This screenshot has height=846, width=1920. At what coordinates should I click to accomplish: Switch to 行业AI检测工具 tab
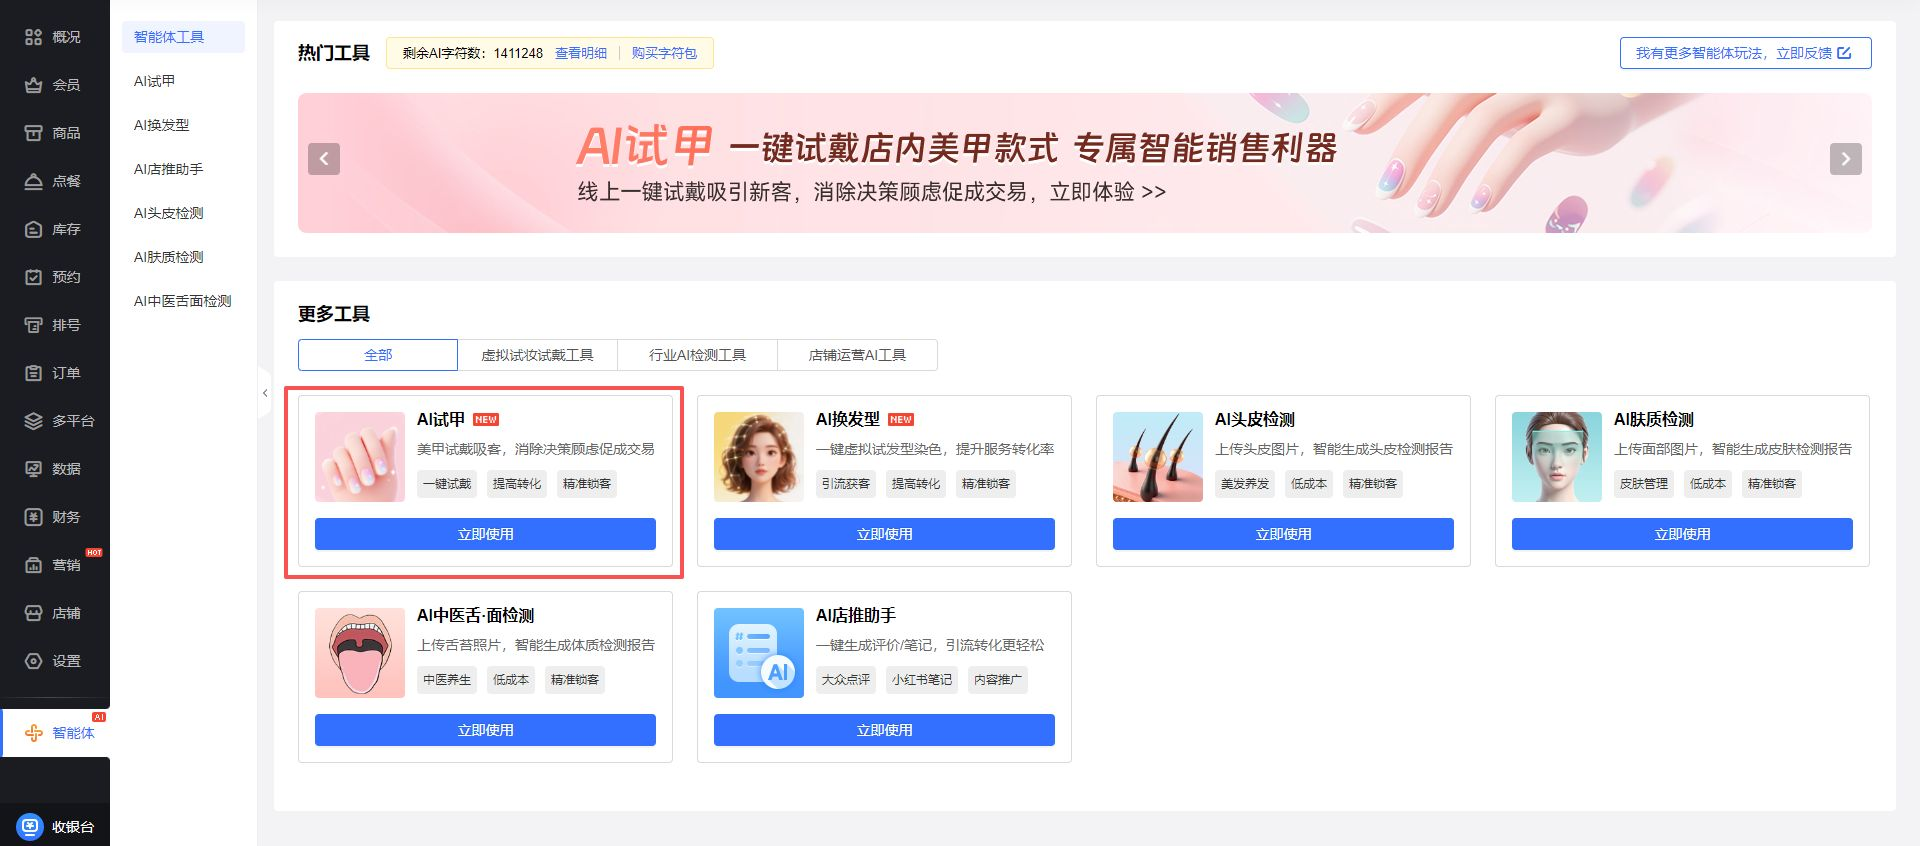697,355
